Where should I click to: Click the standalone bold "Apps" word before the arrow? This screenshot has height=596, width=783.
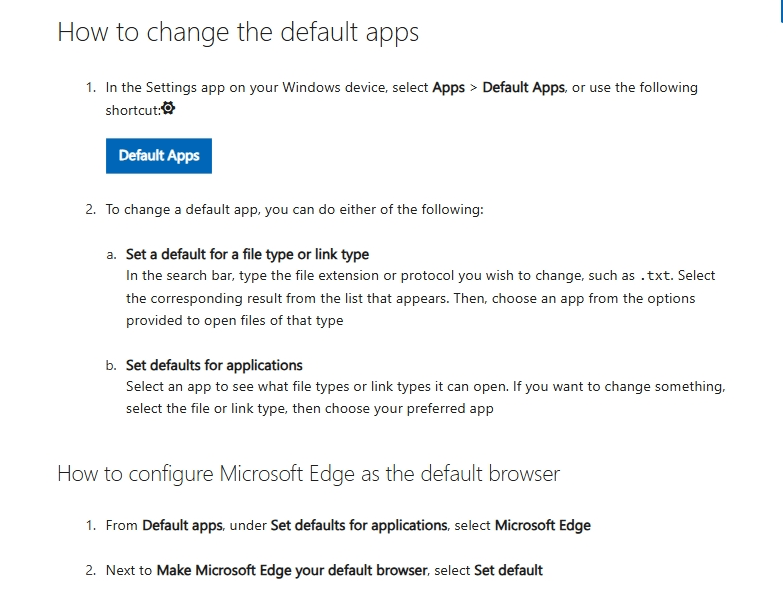(448, 88)
